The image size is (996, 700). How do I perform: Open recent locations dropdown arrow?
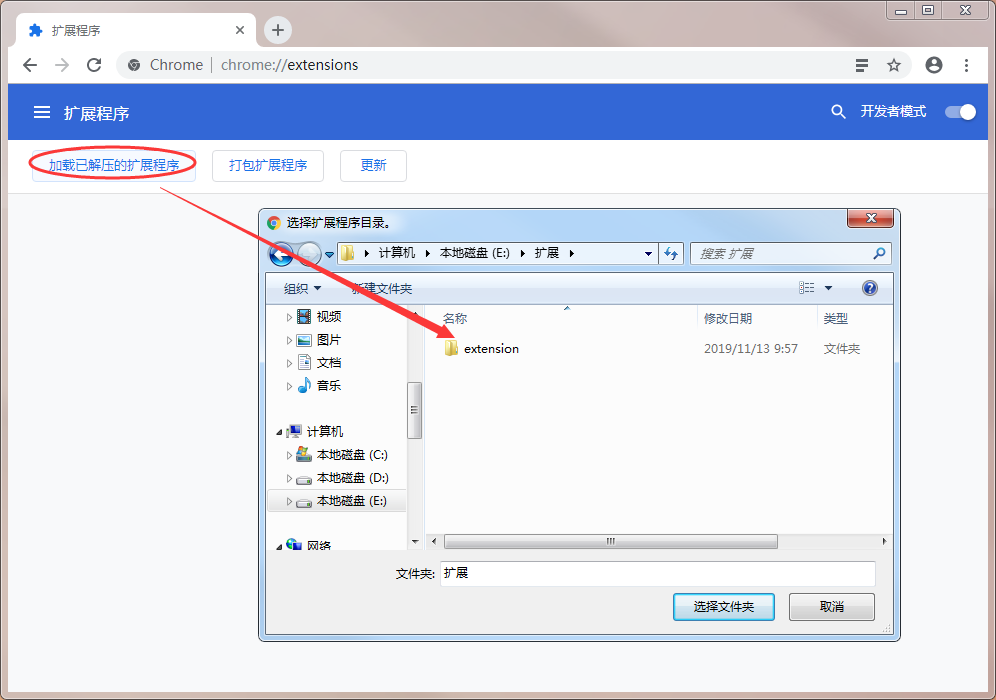coord(329,255)
